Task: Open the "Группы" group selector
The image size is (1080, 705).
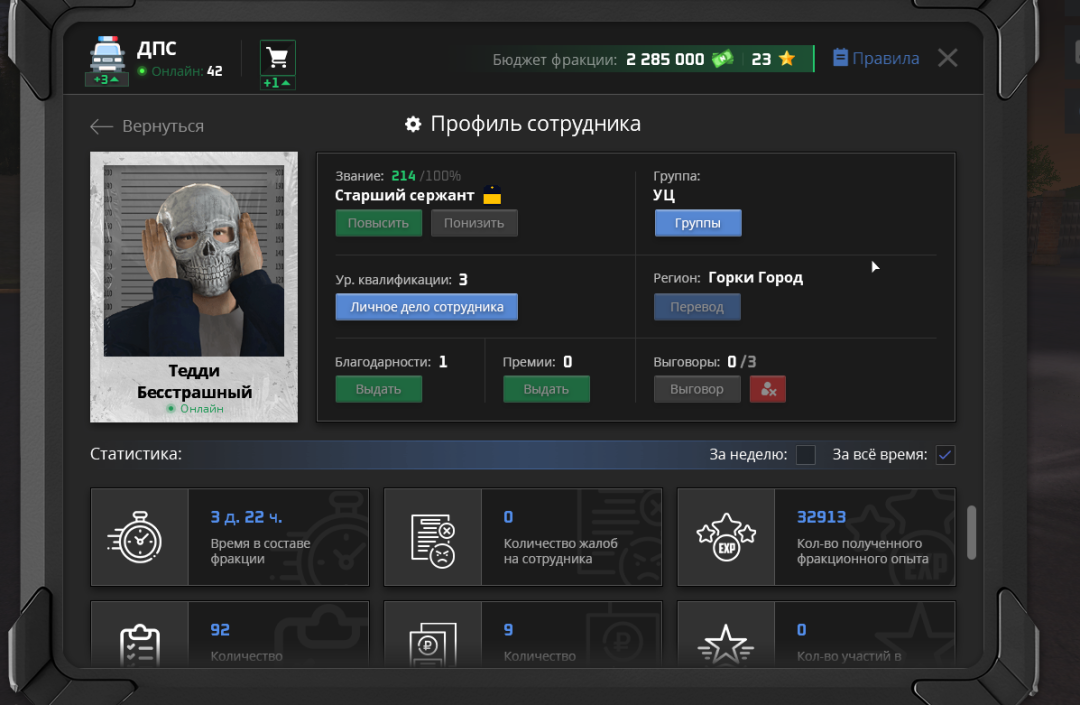Action: pos(698,223)
